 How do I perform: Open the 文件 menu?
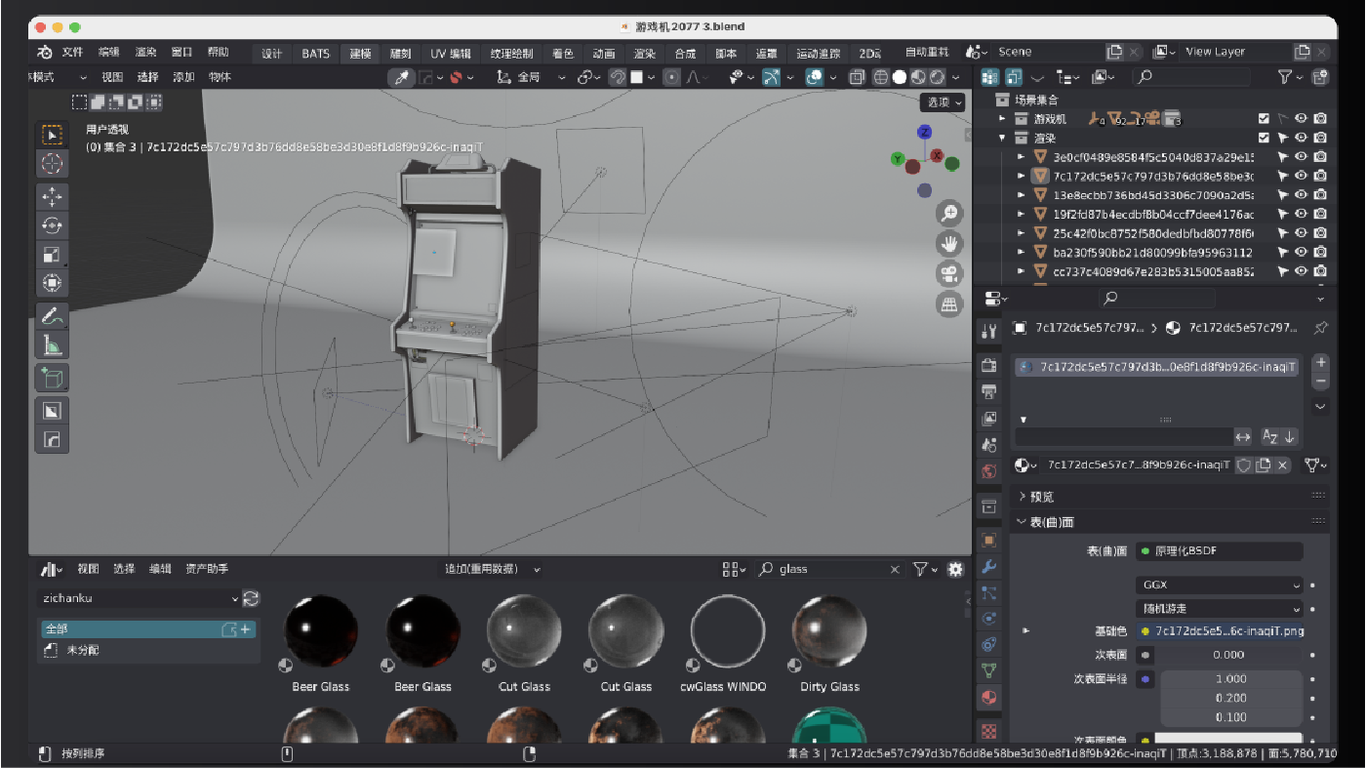pos(73,52)
